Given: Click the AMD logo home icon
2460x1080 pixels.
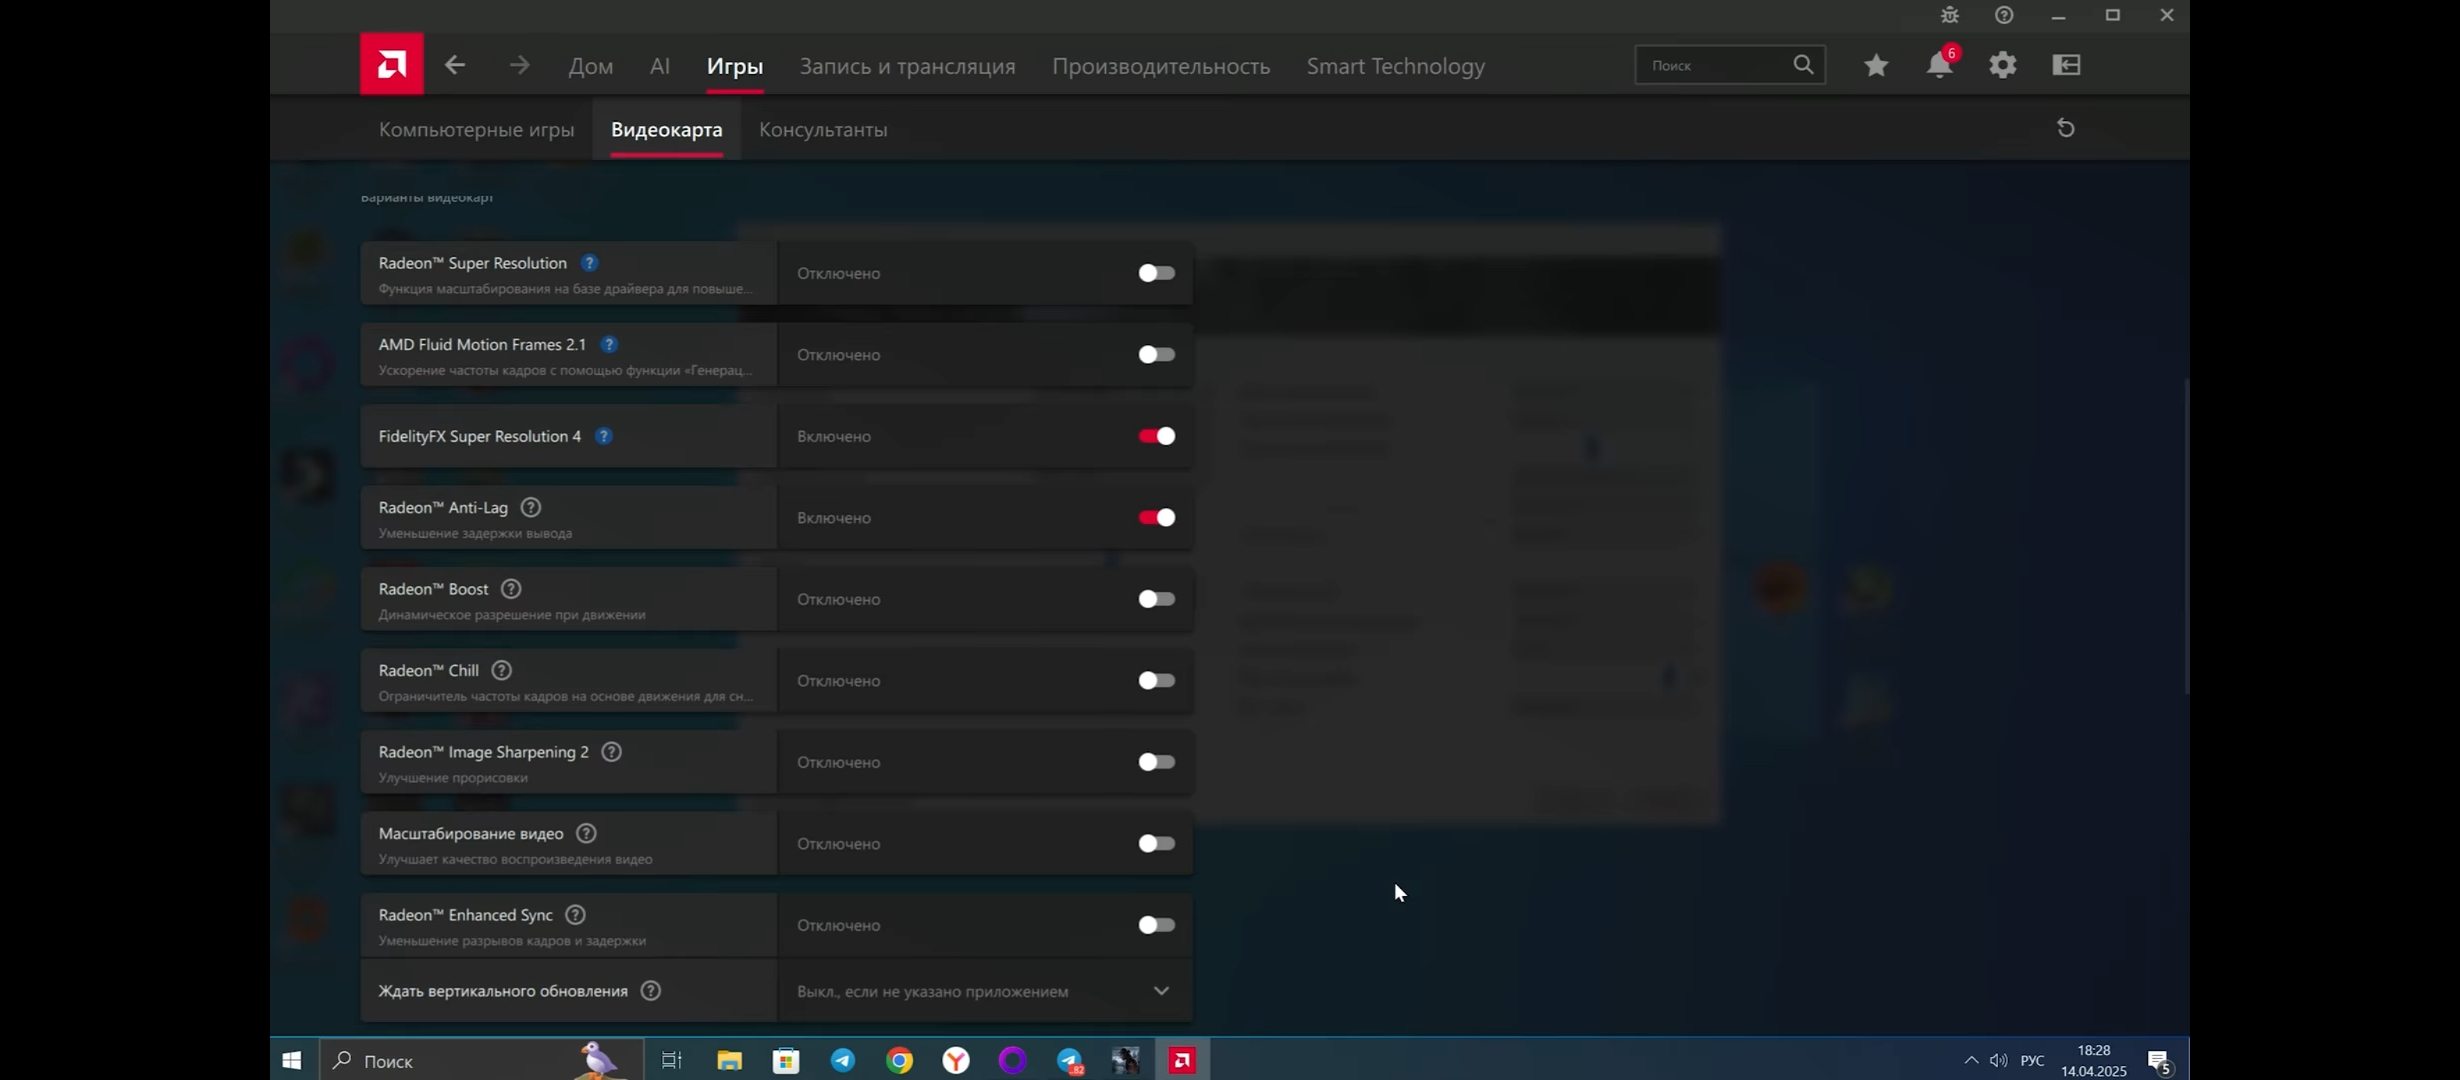Looking at the screenshot, I should 391,65.
